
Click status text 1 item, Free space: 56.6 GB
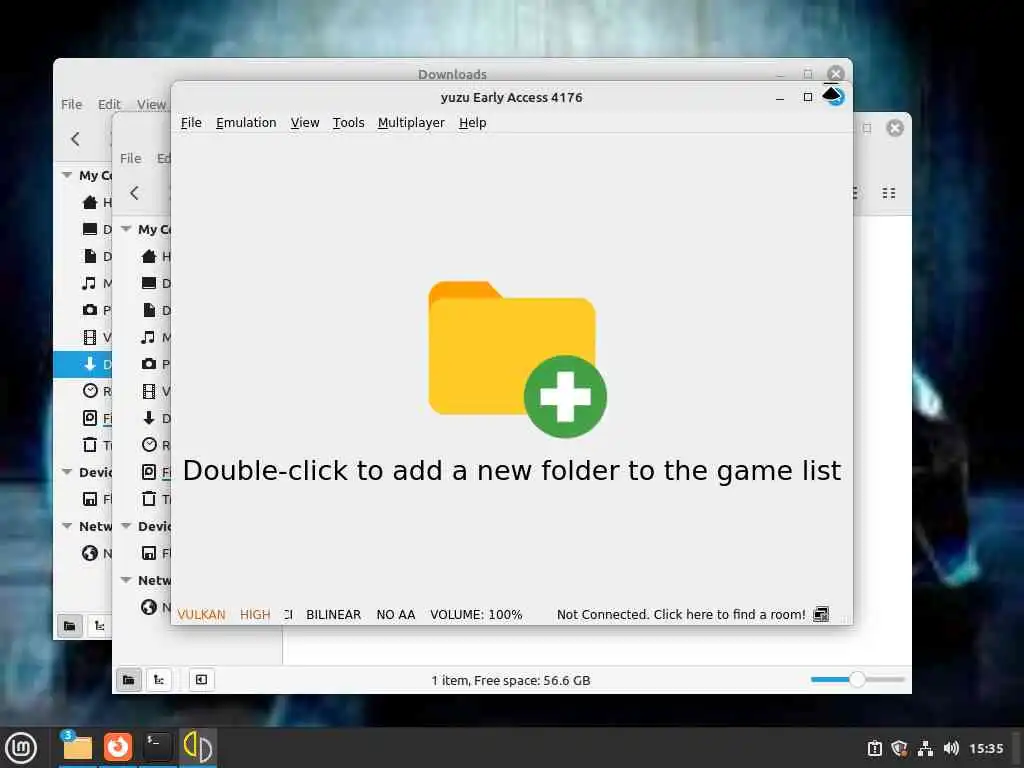[511, 680]
